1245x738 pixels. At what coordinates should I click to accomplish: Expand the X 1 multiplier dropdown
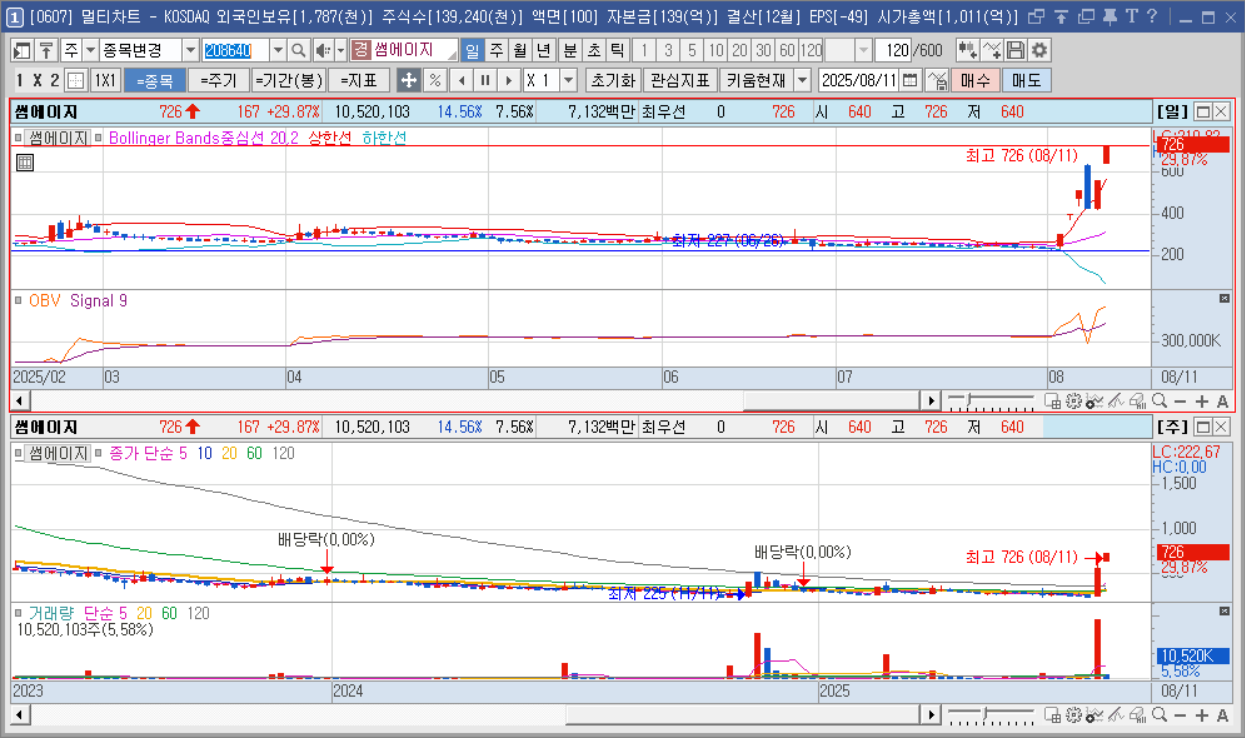tap(569, 80)
